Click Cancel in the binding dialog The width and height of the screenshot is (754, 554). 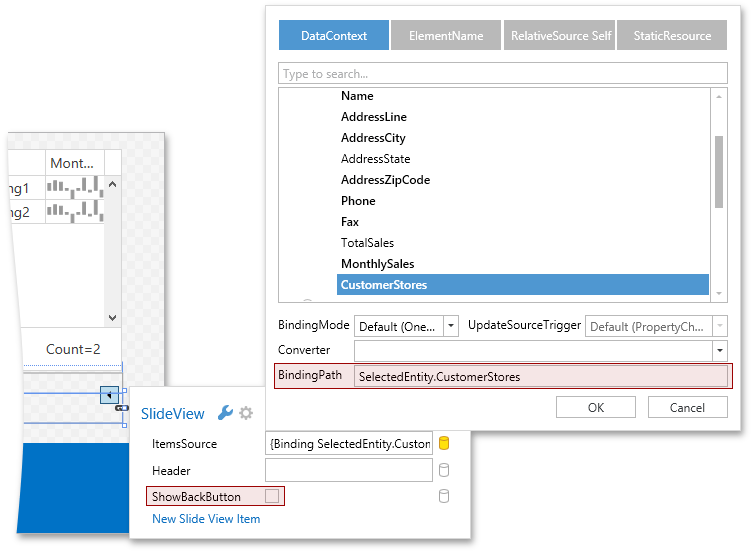687,407
